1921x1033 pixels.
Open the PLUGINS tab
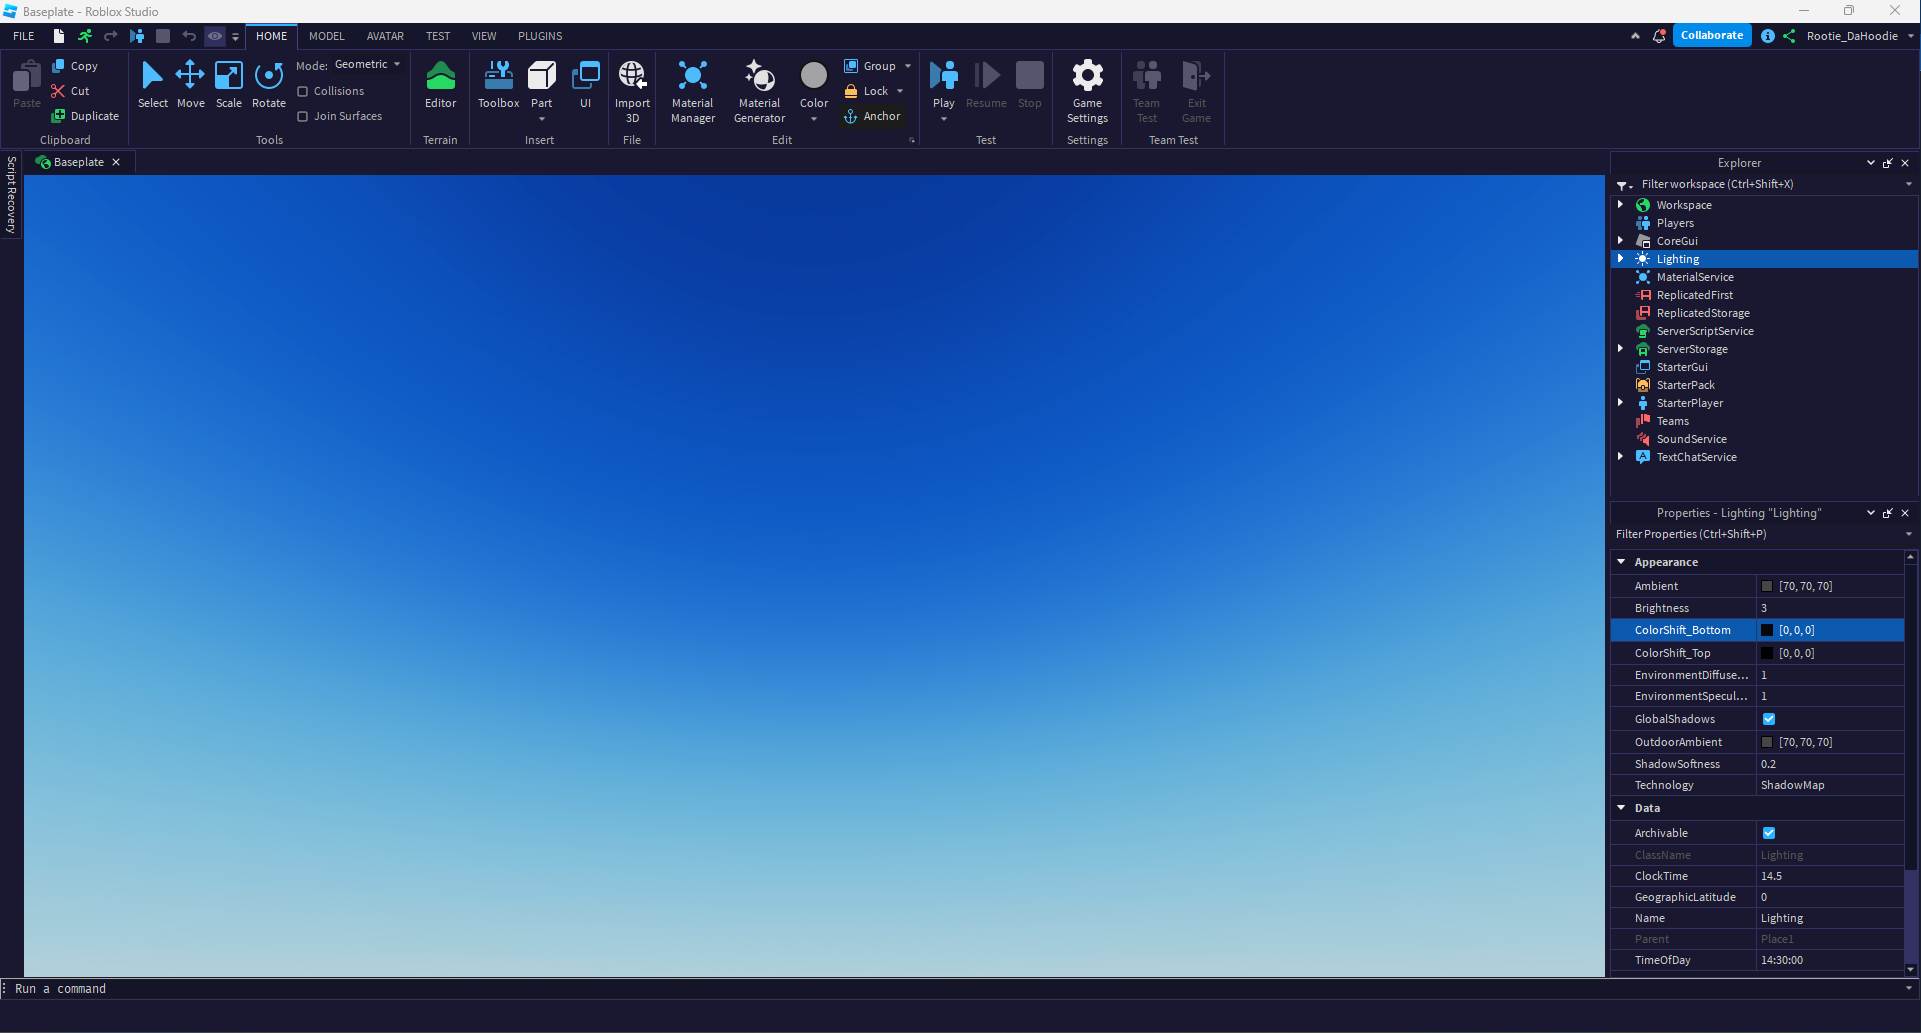click(539, 36)
